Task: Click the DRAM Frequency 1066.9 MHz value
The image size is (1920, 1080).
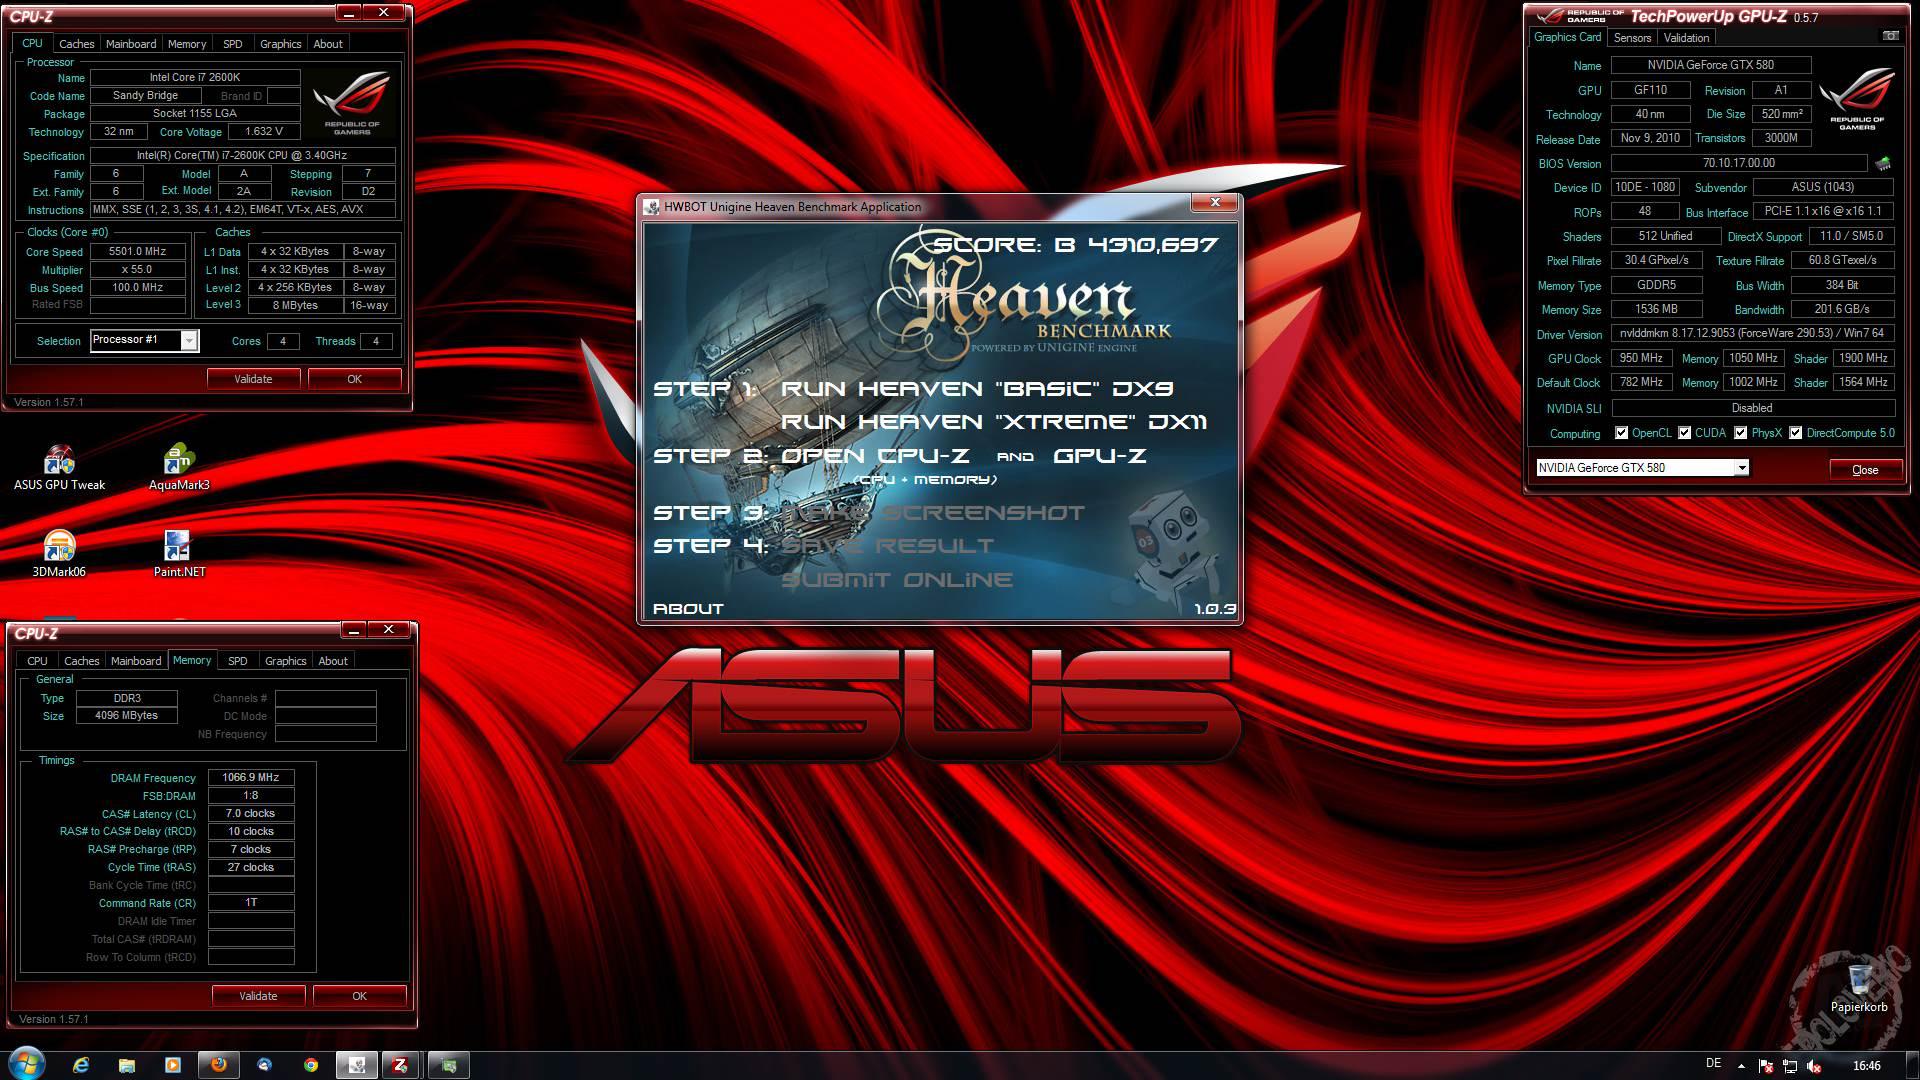Action: [251, 778]
